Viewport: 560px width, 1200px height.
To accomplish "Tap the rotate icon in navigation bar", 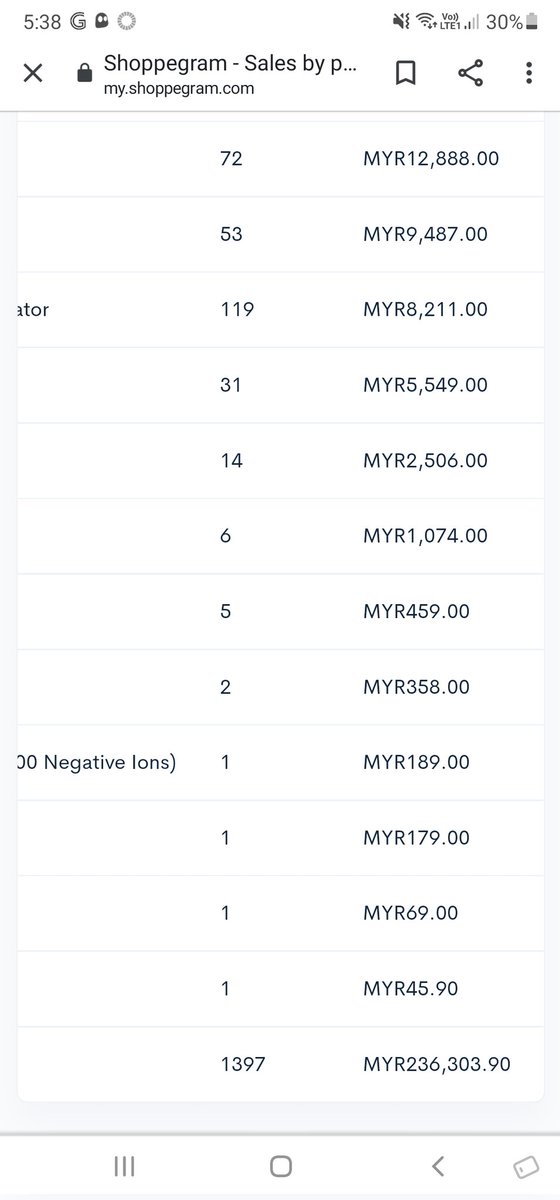I will (522, 1168).
